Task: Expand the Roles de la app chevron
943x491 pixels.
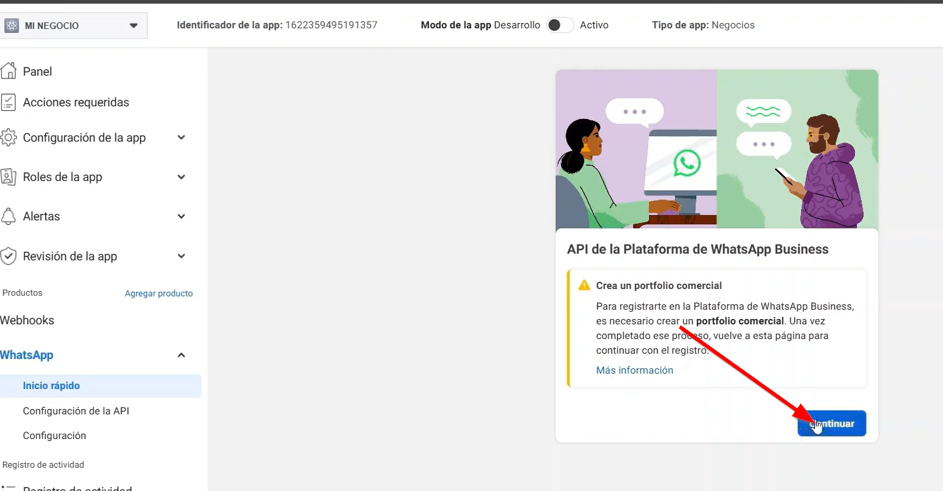Action: [x=181, y=177]
